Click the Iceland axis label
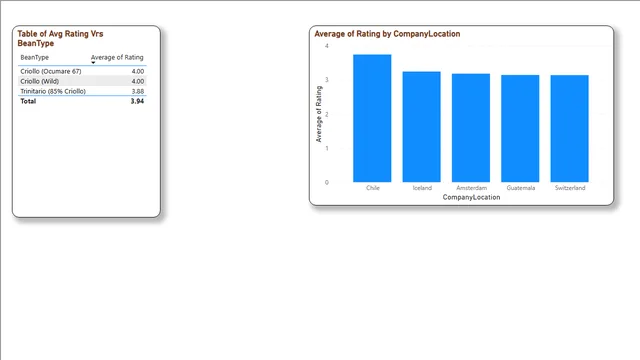Viewport: 640px width, 360px height. [422, 188]
